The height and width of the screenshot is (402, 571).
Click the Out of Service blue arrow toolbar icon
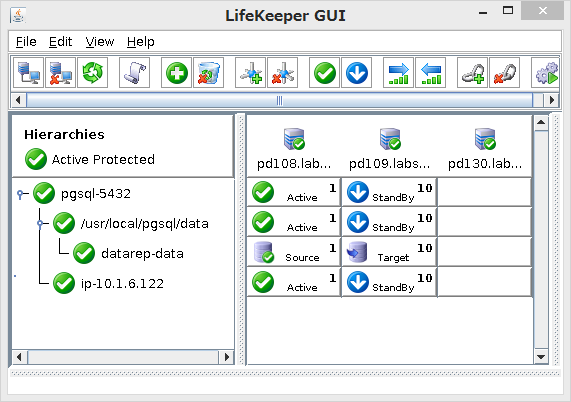tap(357, 73)
